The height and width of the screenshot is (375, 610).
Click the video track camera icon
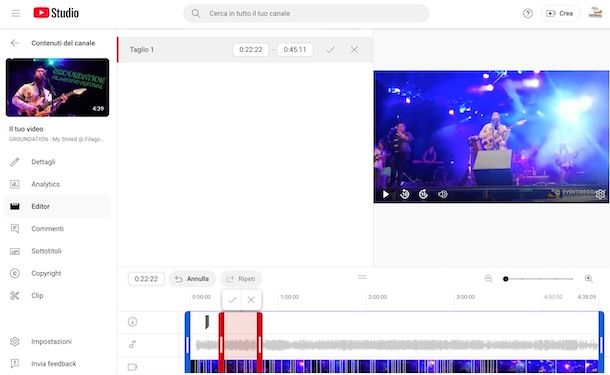[x=132, y=367]
